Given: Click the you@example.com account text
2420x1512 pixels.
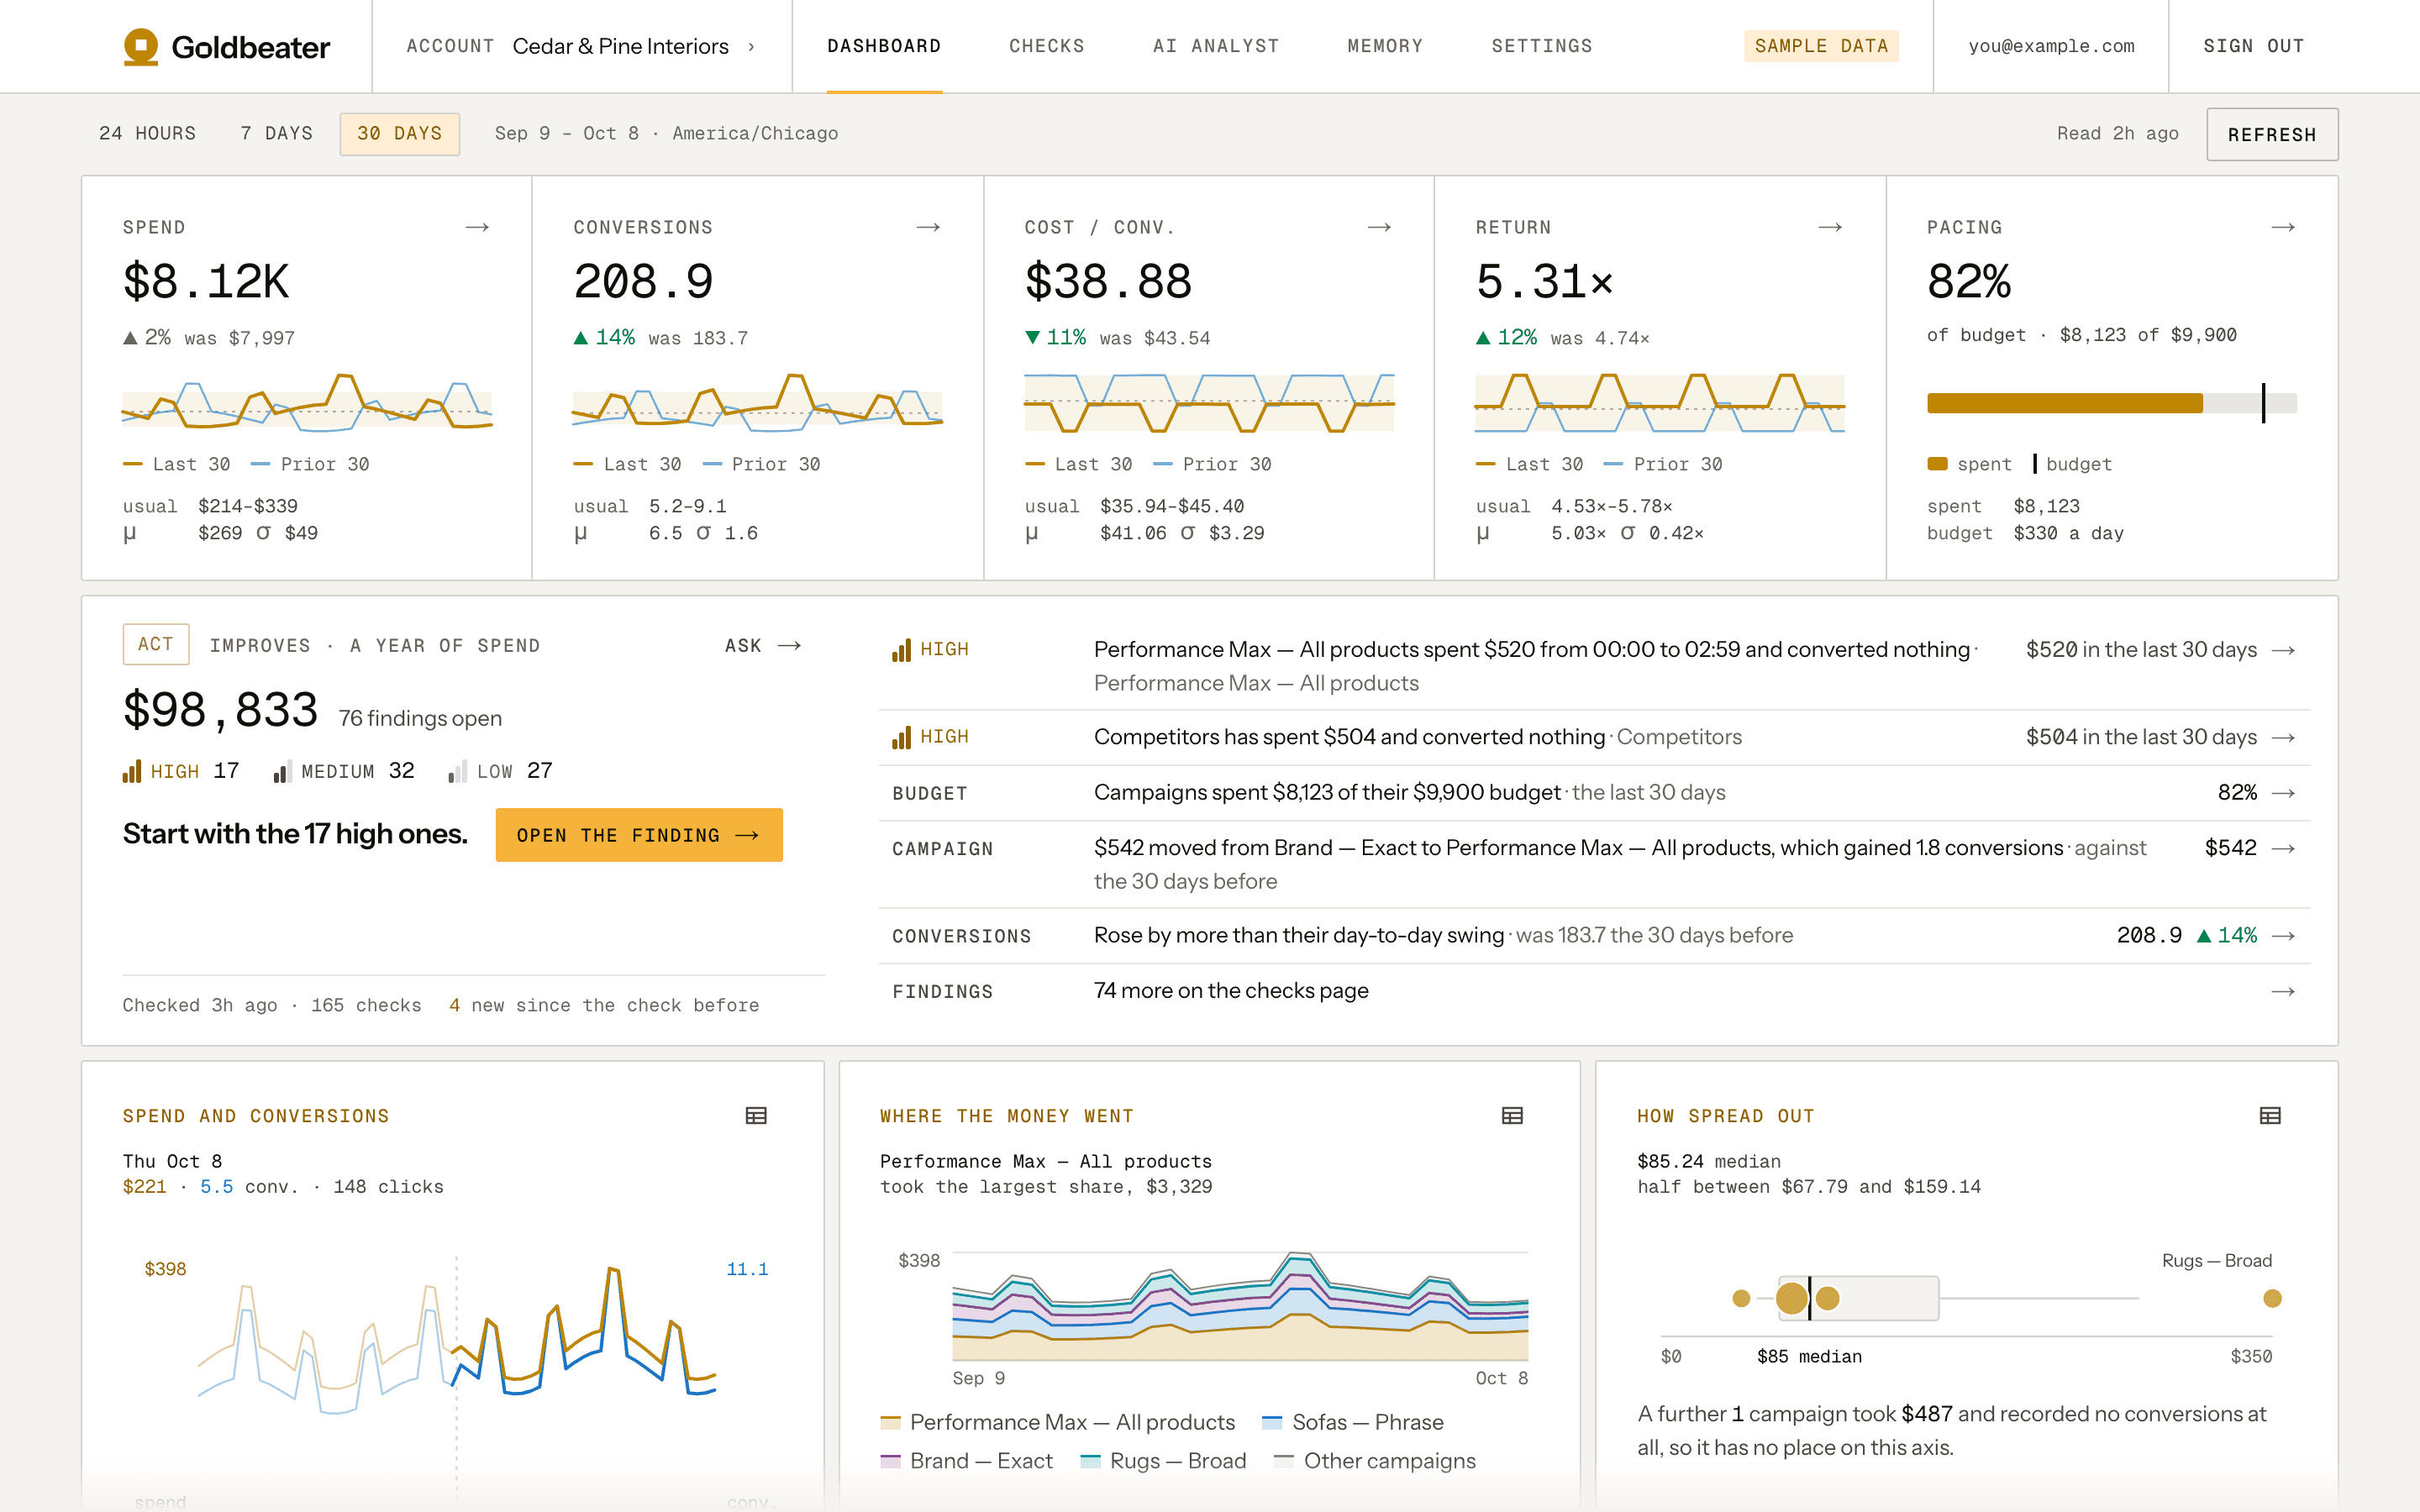Looking at the screenshot, I should coord(2051,46).
